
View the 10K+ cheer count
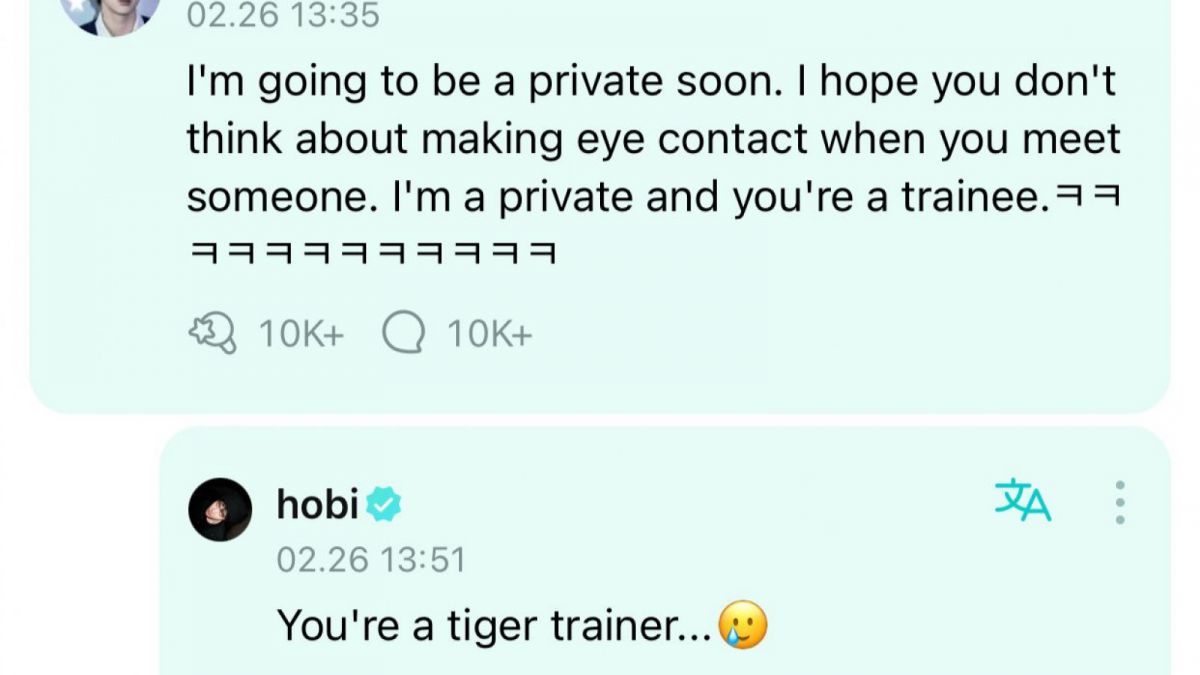pyautogui.click(x=300, y=331)
